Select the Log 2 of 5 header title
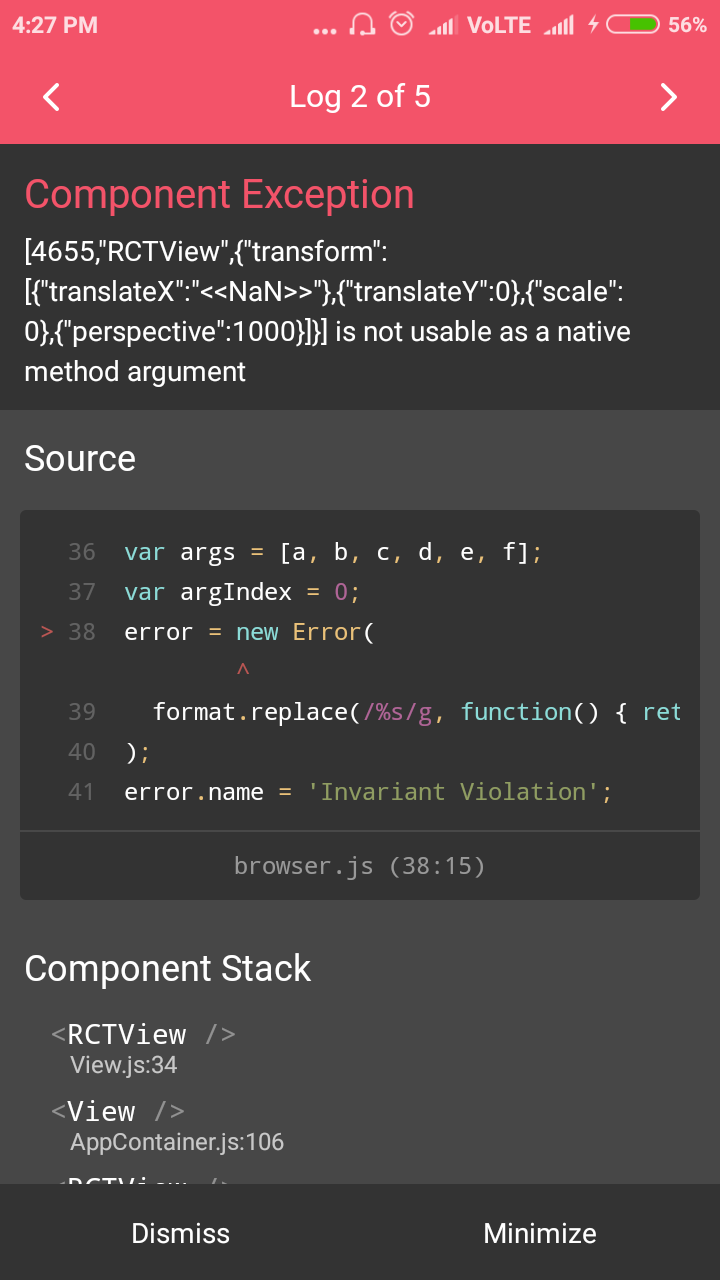720x1280 pixels. pos(360,97)
